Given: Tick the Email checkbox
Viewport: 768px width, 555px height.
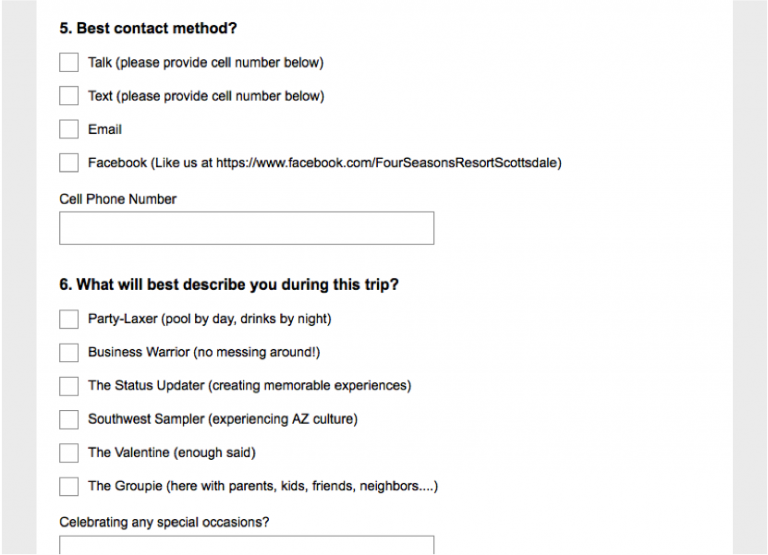Looking at the screenshot, I should point(69,129).
